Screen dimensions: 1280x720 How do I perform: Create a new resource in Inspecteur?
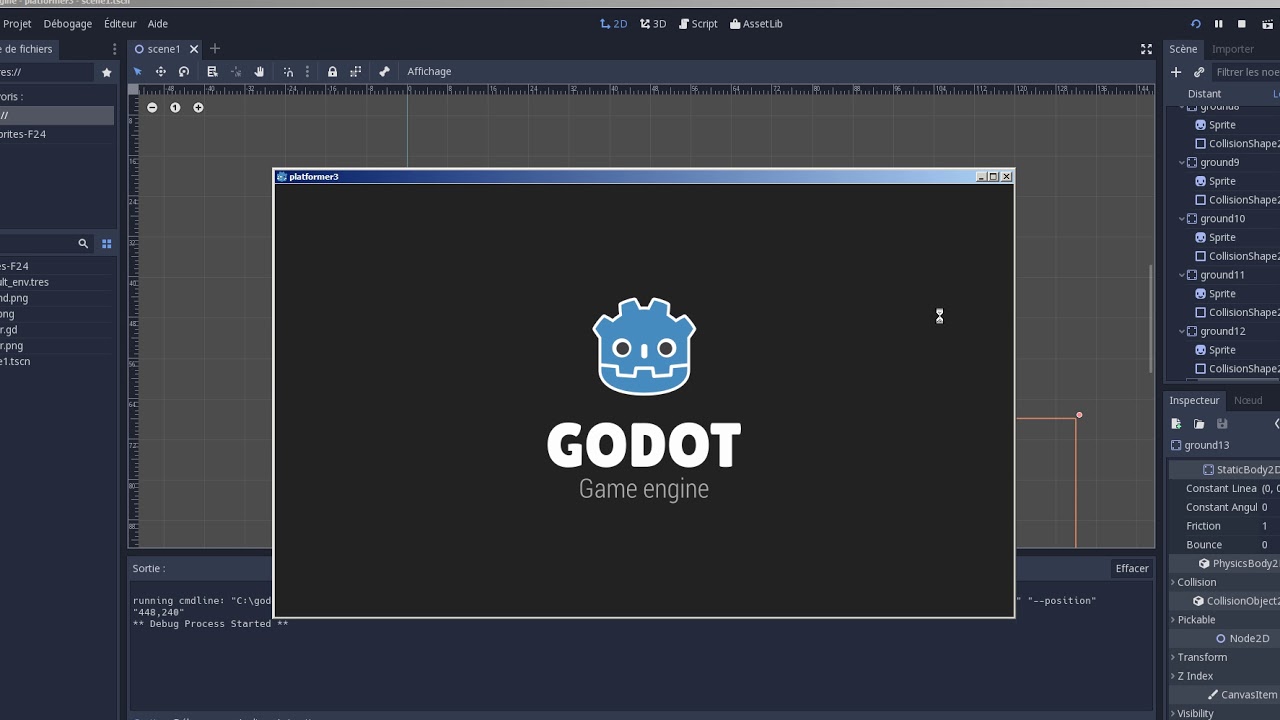point(1177,424)
